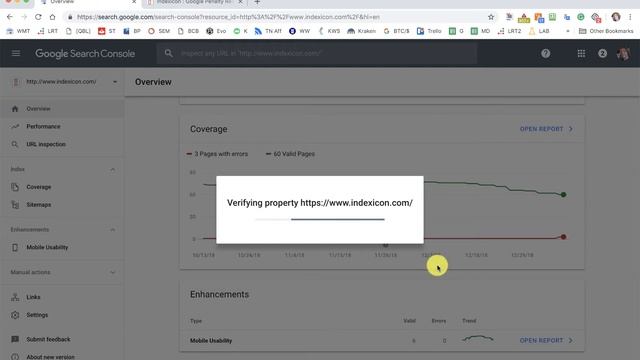The width and height of the screenshot is (640, 360).
Task: Open the WW bookmark
Action: 300,31
